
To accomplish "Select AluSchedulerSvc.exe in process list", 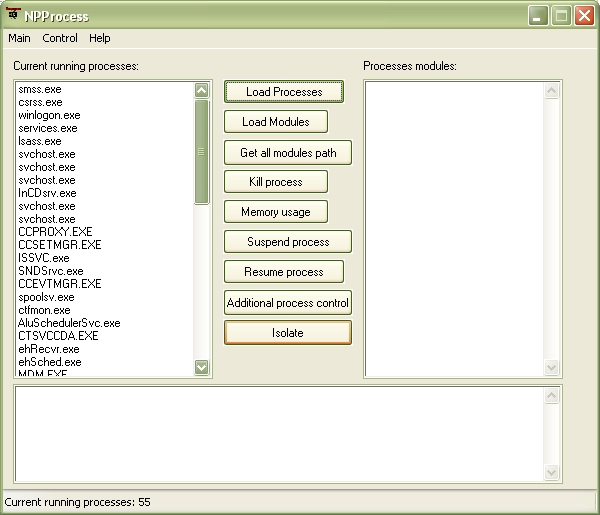I will pyautogui.click(x=105, y=323).
